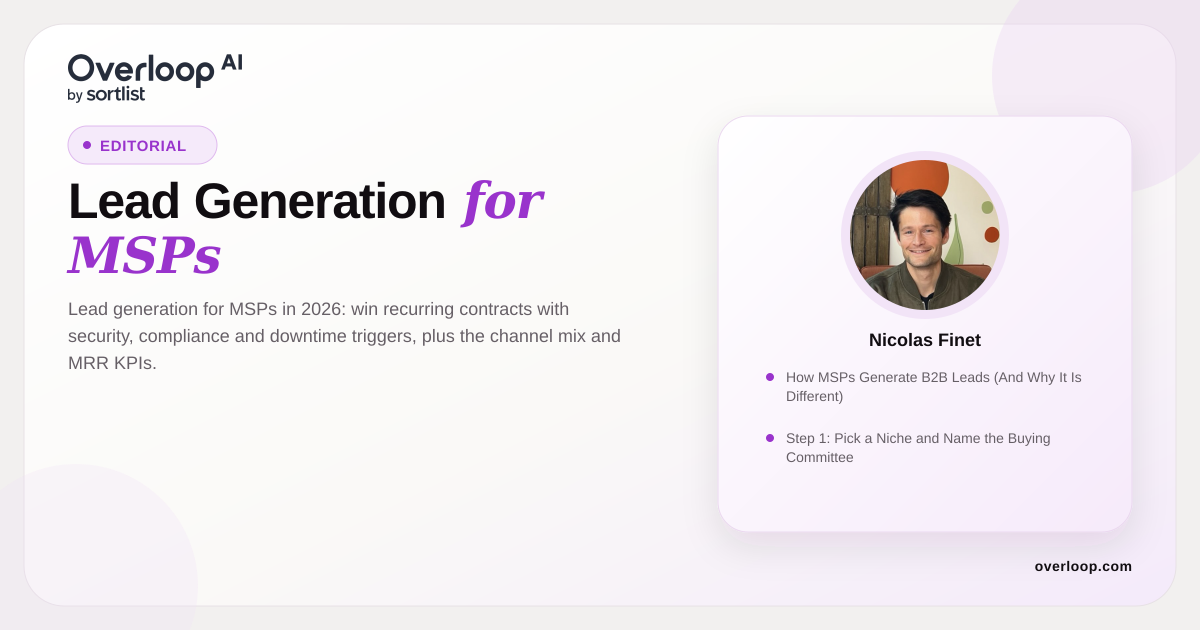Screen dimensions: 1200x630
Task: Click bullet dot beside 'How MSPs Generate B2B Leads'
Action: pyautogui.click(x=770, y=377)
